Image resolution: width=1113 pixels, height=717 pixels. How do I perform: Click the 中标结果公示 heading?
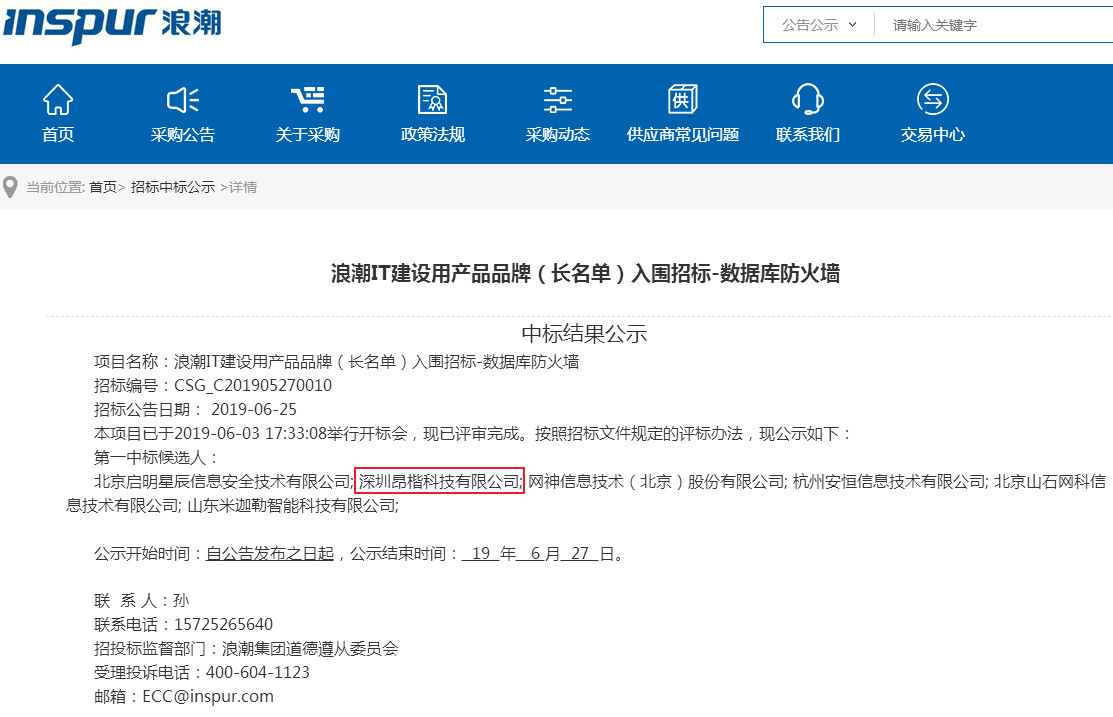(584, 334)
